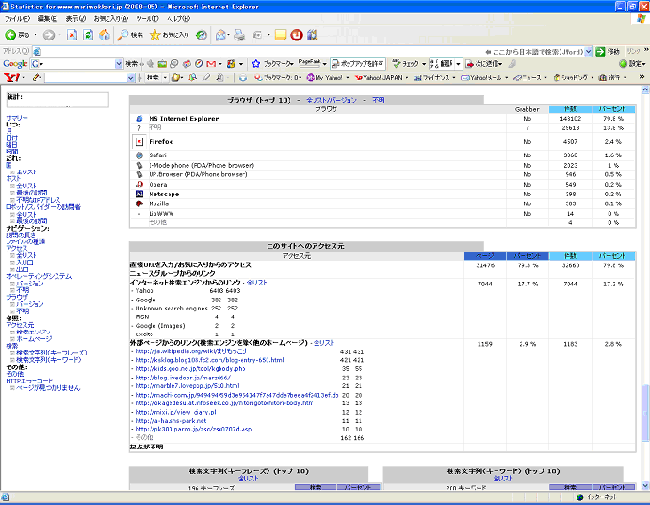Image resolution: width=650 pixels, height=505 pixels.
Task: Click the Google toolbar bookmark star icon
Action: [x=256, y=64]
